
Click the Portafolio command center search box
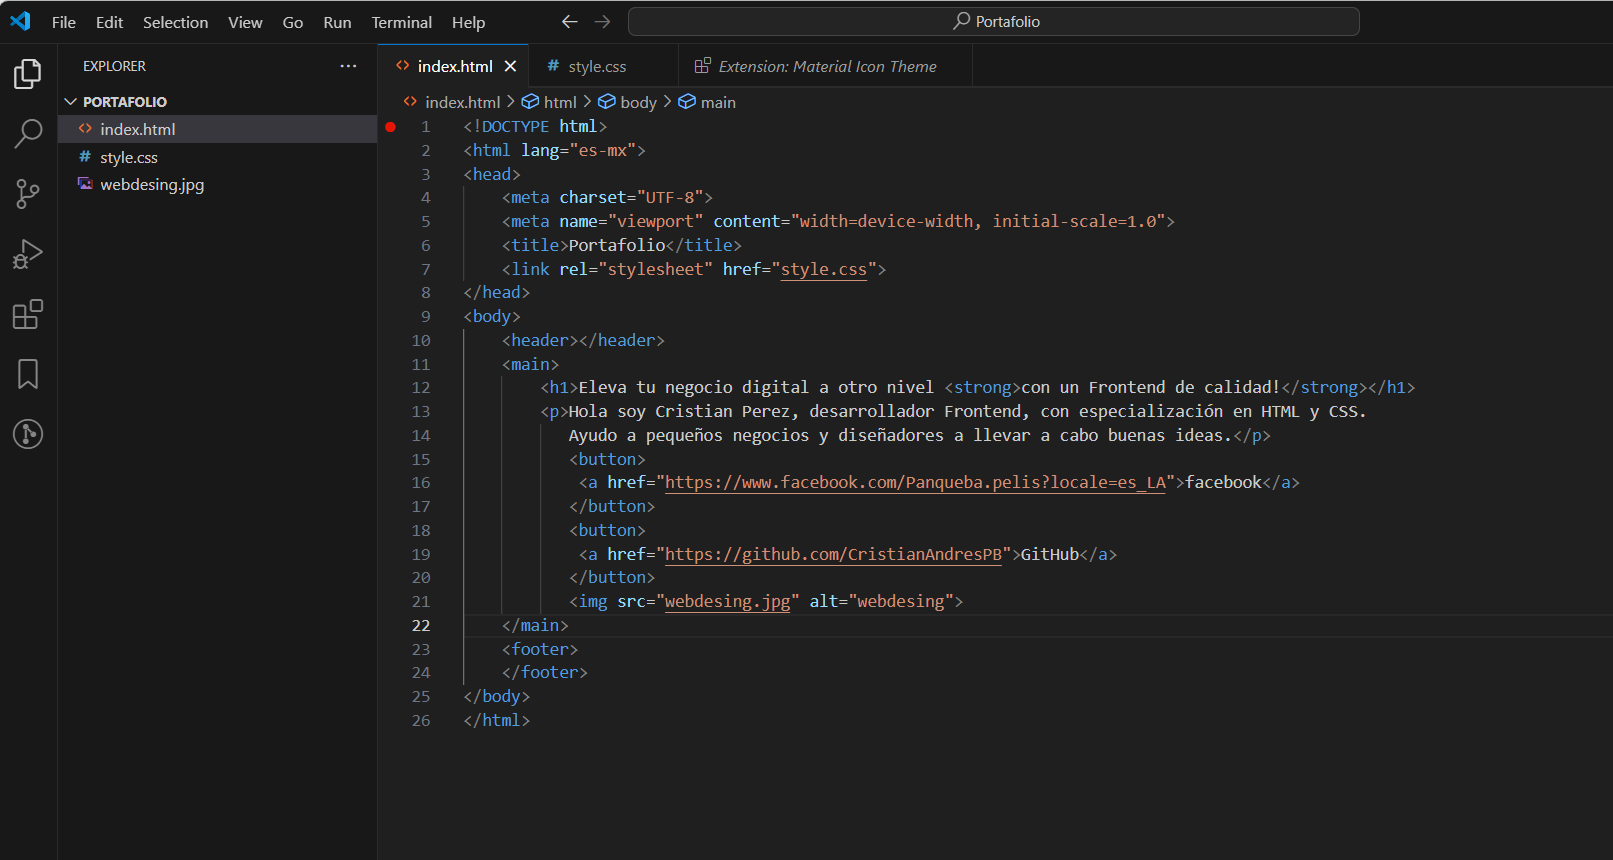(x=993, y=21)
